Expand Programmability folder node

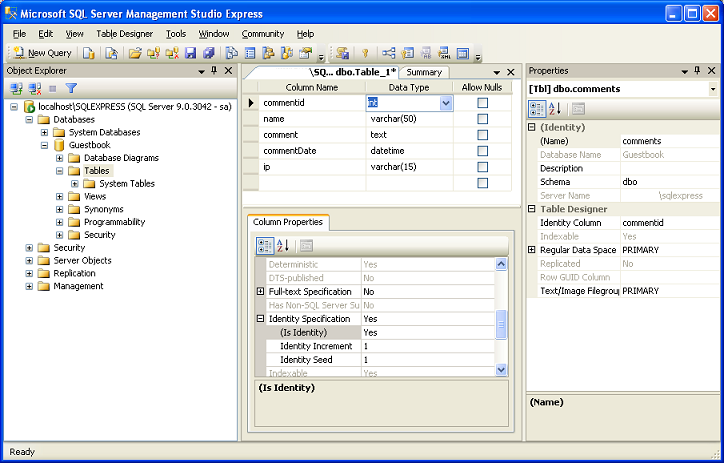point(60,222)
